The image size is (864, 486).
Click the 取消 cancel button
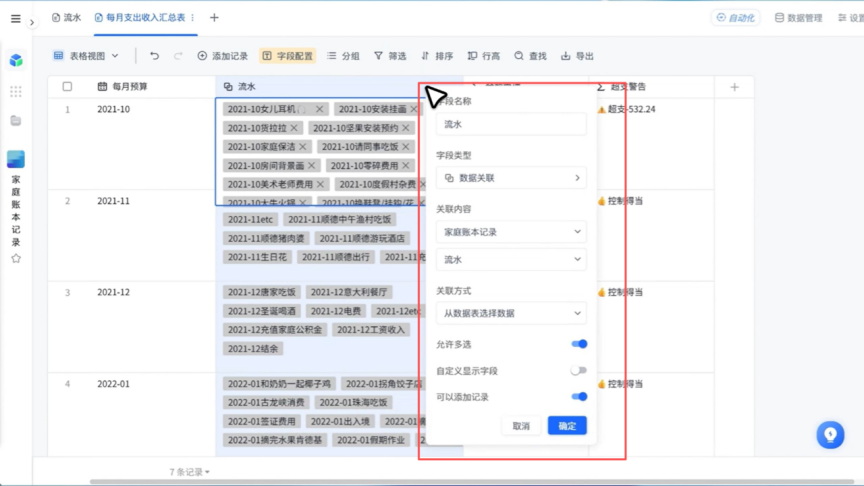(521, 426)
